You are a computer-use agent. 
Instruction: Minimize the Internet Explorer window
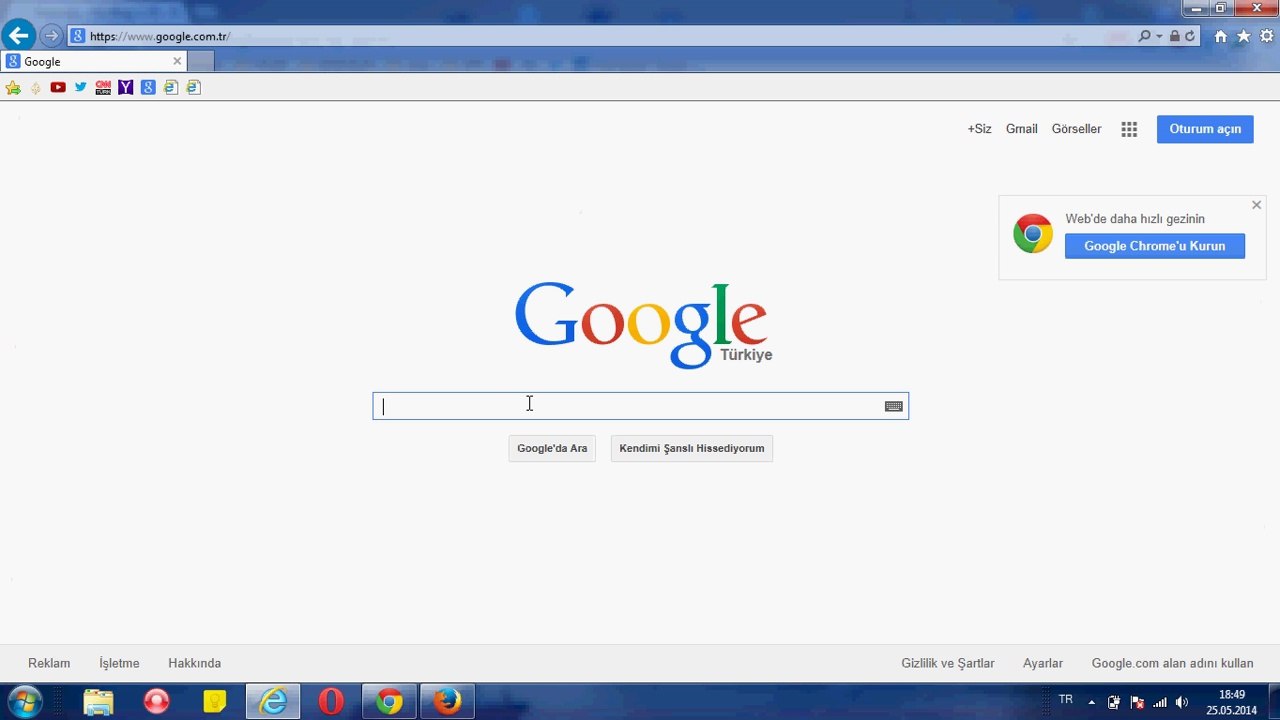pyautogui.click(x=1194, y=8)
